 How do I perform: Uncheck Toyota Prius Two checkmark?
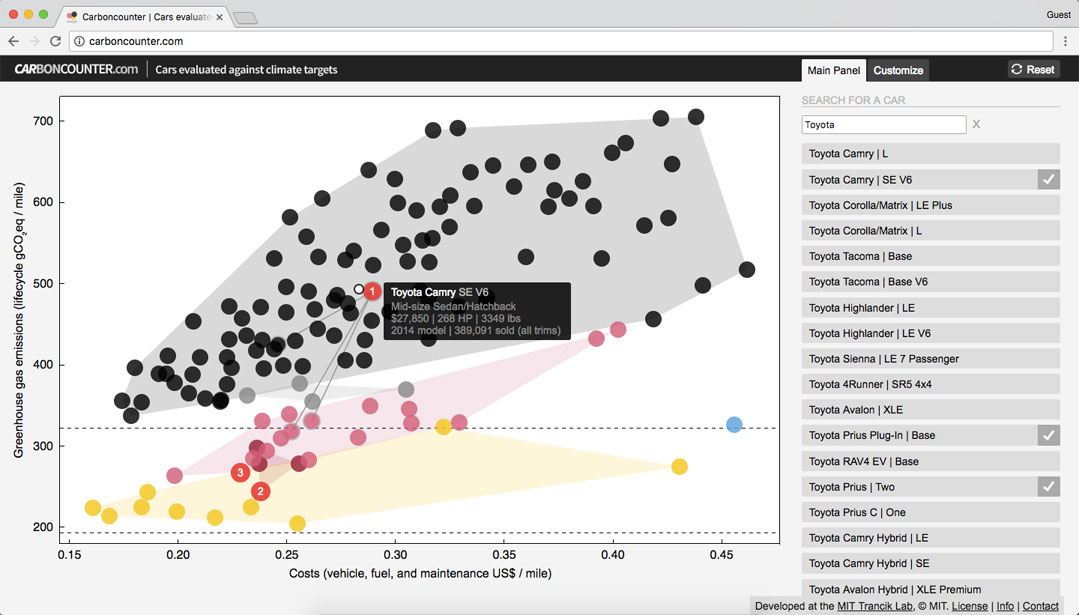tap(1049, 486)
